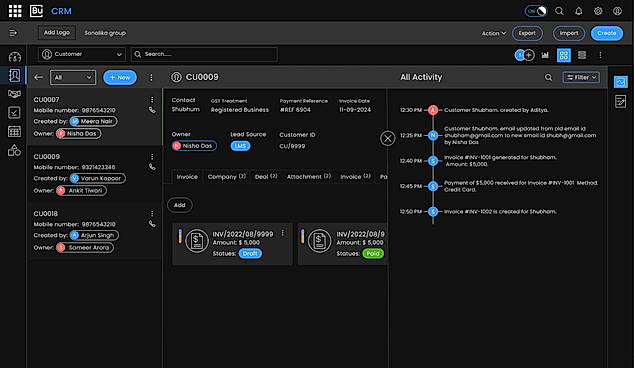Screen dimensions: 635x368
Task: Click the Add button under tabs
Action: tap(179, 205)
